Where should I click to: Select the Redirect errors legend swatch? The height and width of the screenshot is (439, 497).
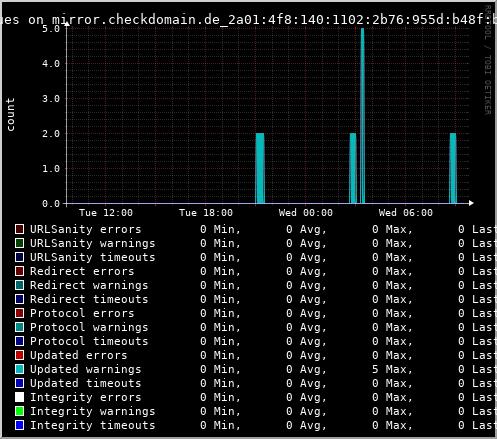(x=19, y=271)
